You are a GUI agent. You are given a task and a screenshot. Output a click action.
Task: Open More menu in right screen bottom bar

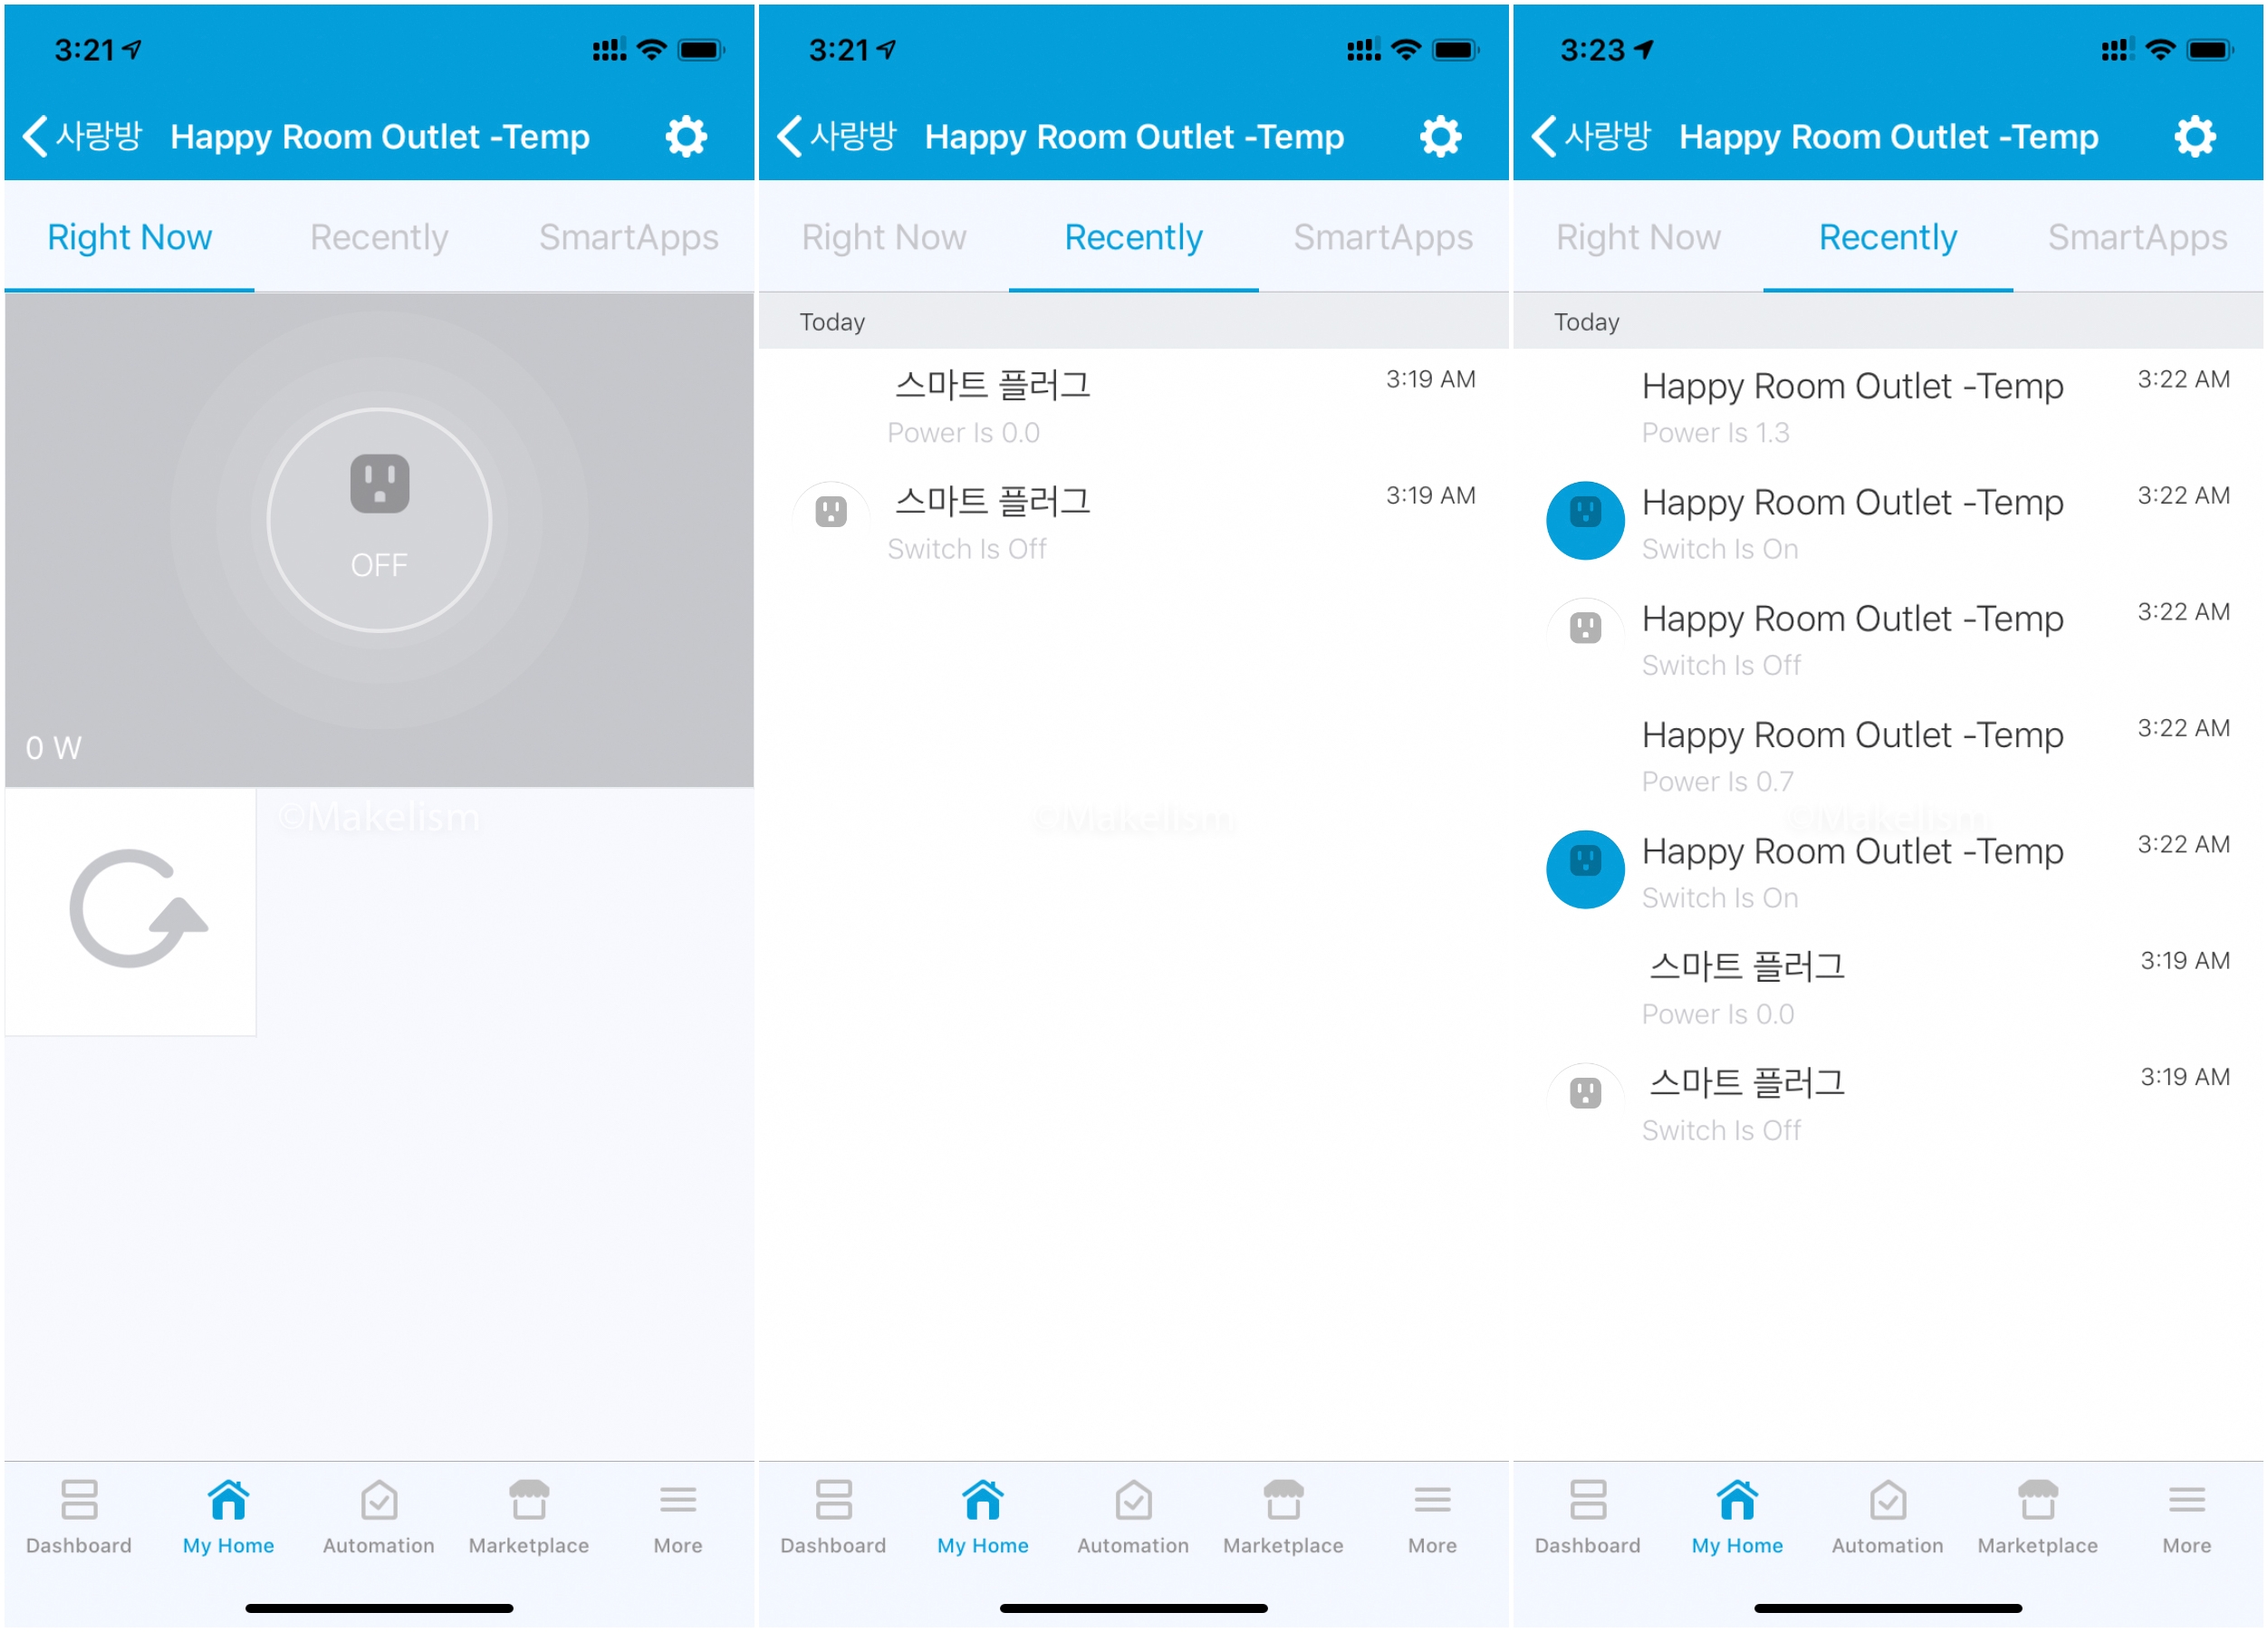[2186, 1517]
